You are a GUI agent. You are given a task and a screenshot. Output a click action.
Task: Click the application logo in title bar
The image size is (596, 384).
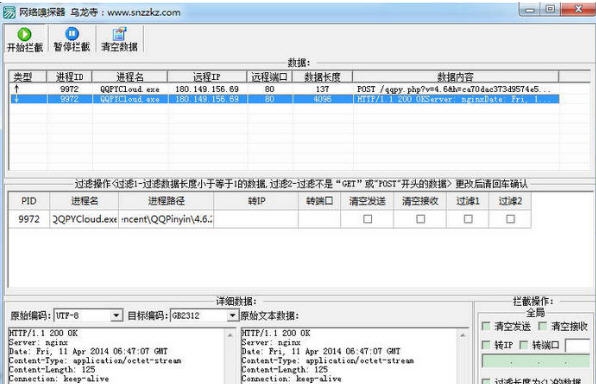pyautogui.click(x=9, y=13)
